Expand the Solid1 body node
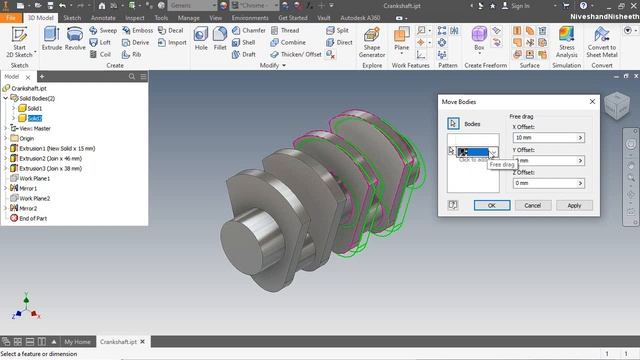This screenshot has height=360, width=640. [13, 109]
